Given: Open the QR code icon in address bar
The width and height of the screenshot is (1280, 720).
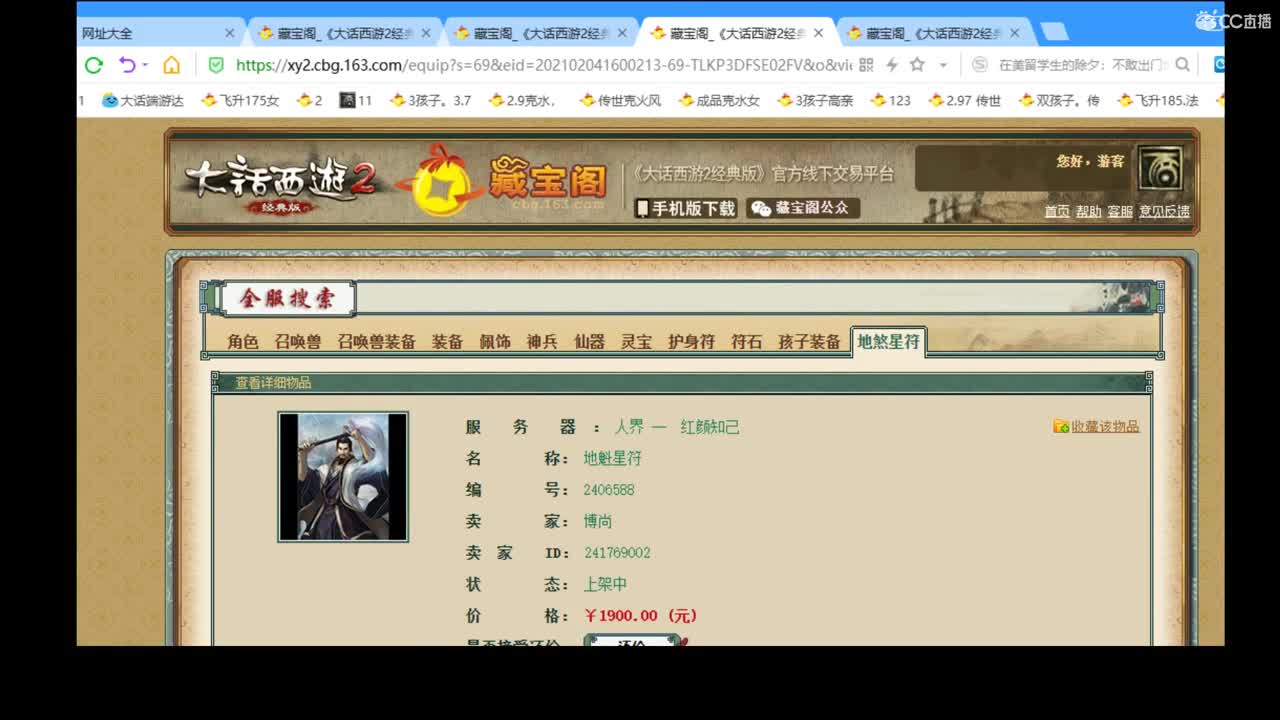Looking at the screenshot, I should coord(866,65).
